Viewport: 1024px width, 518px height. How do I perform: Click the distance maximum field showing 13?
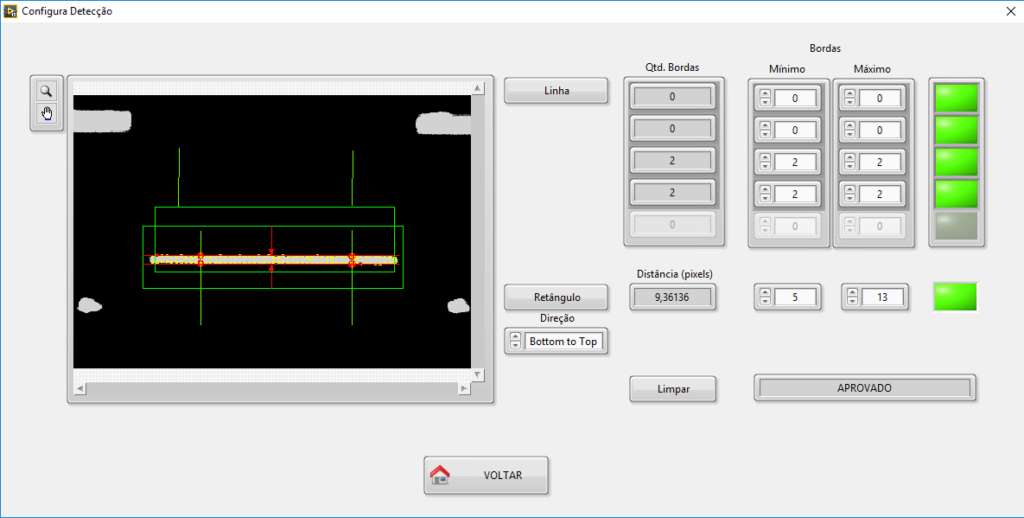(882, 297)
